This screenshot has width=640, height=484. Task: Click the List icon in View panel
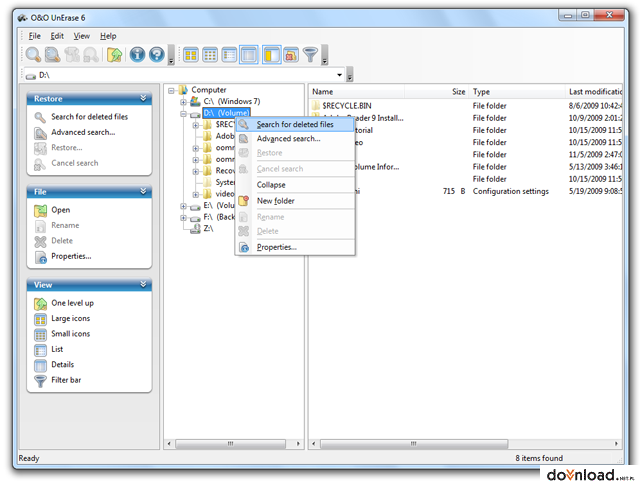click(x=40, y=350)
